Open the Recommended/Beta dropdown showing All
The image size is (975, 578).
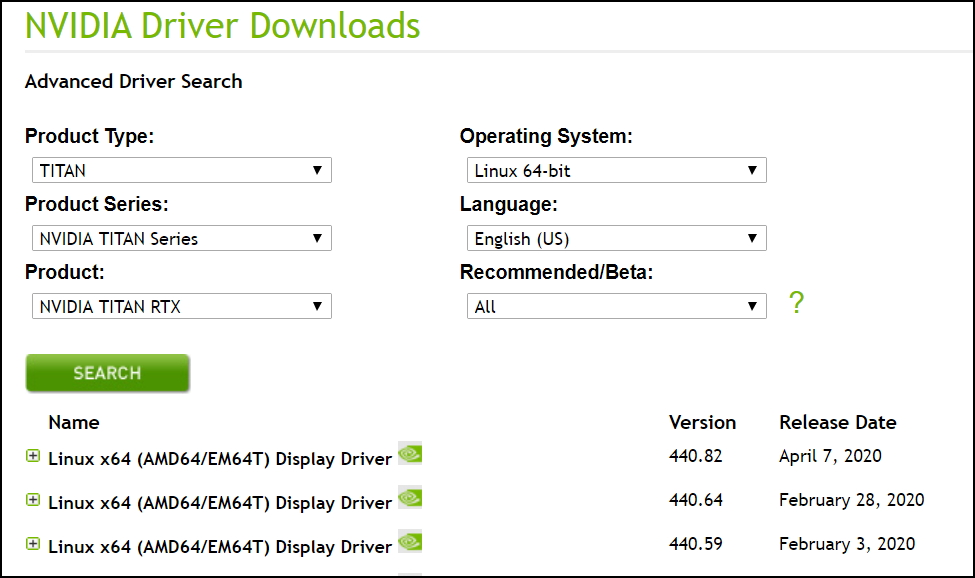(617, 306)
